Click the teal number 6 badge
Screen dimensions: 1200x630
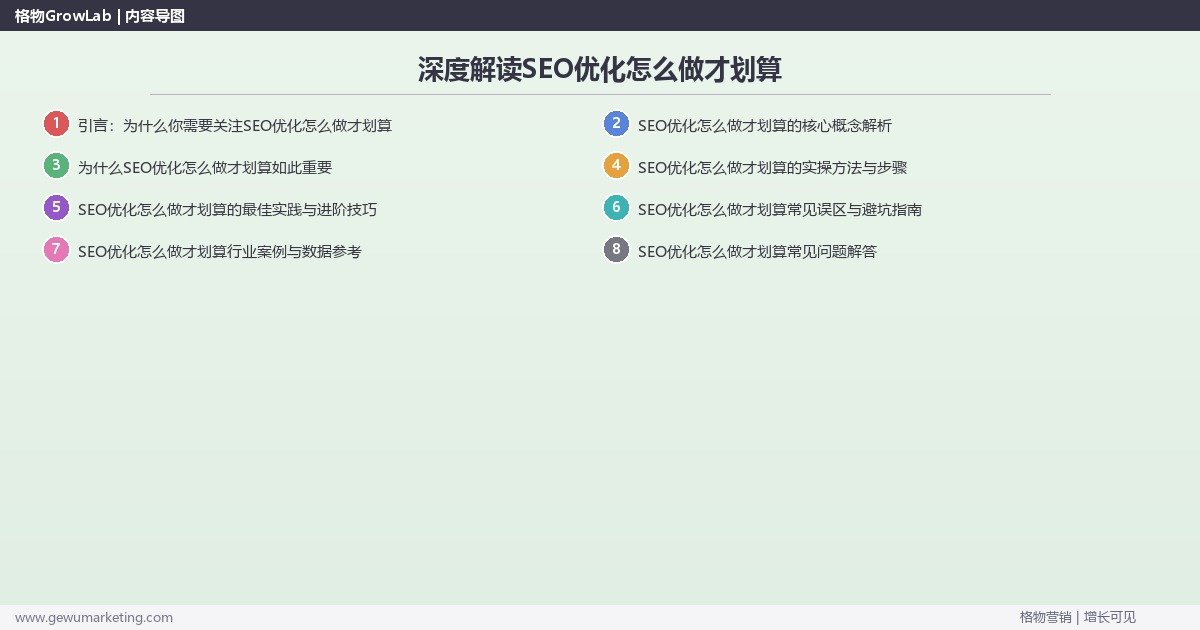tap(616, 208)
